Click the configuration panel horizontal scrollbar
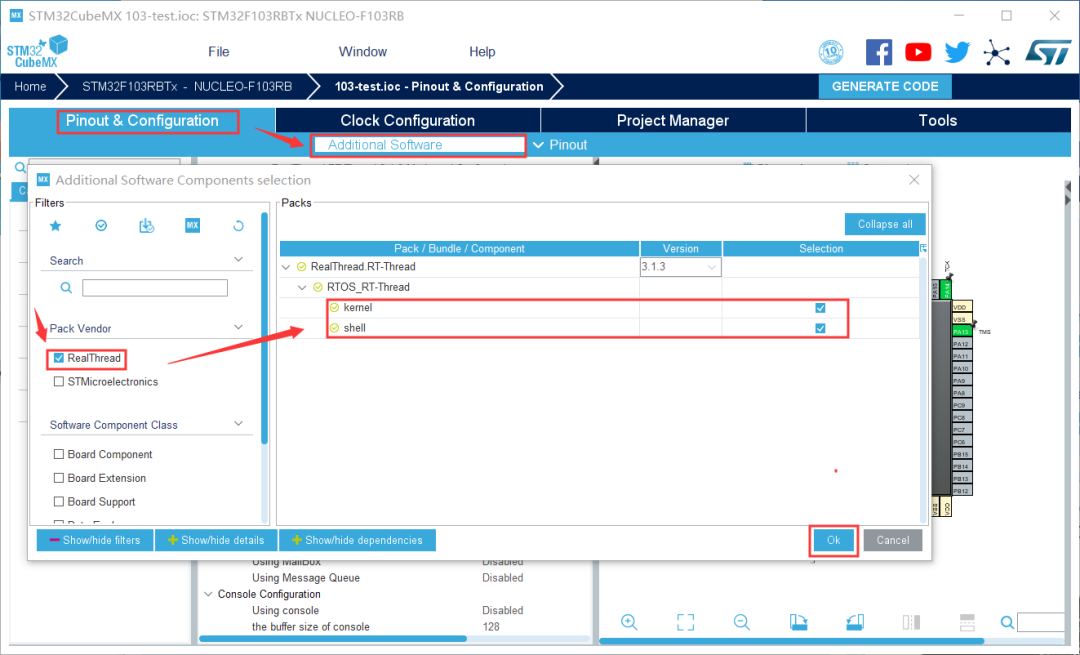Screen dimensions: 1080x655 (x=333, y=638)
